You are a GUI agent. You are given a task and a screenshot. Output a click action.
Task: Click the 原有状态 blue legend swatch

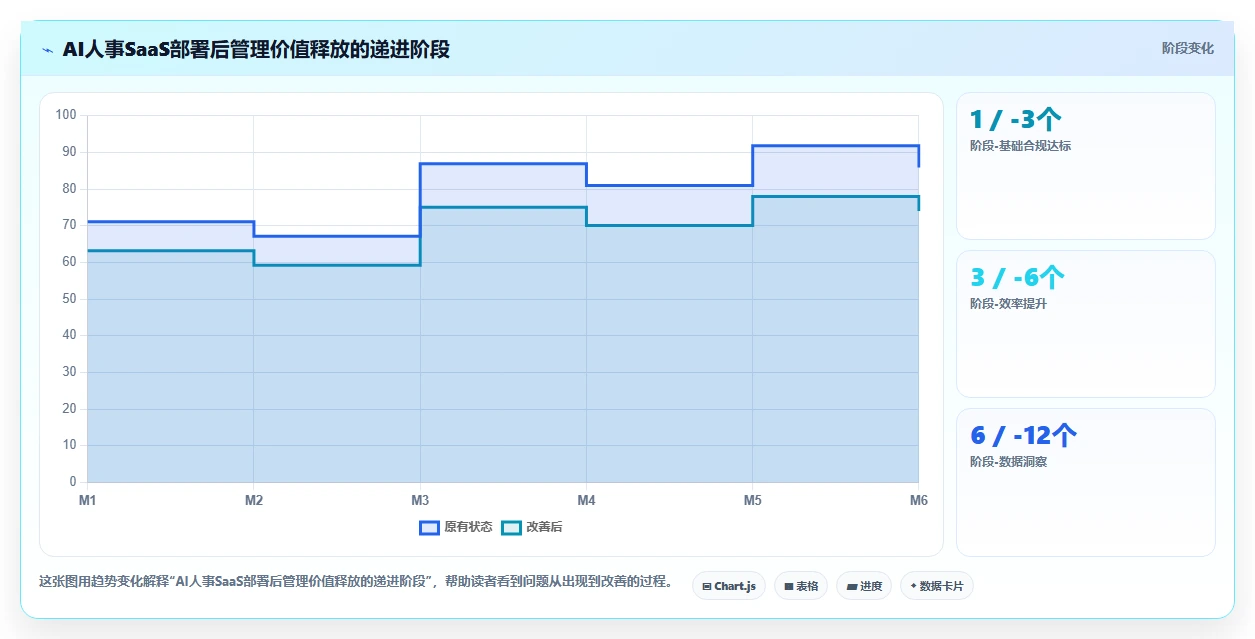(430, 527)
